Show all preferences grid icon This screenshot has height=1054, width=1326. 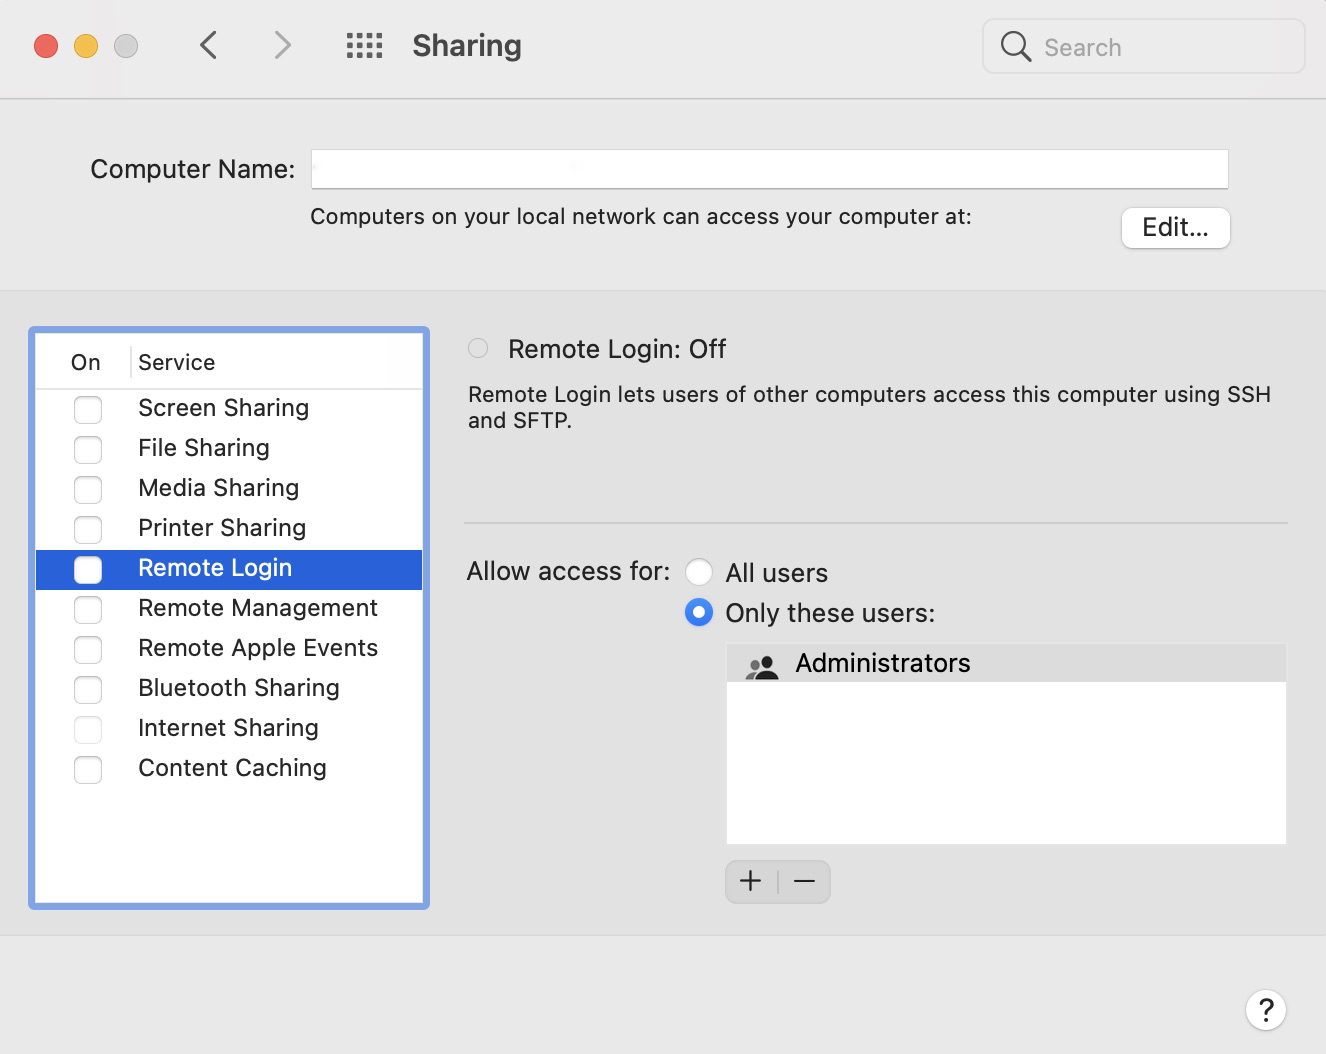pyautogui.click(x=364, y=45)
